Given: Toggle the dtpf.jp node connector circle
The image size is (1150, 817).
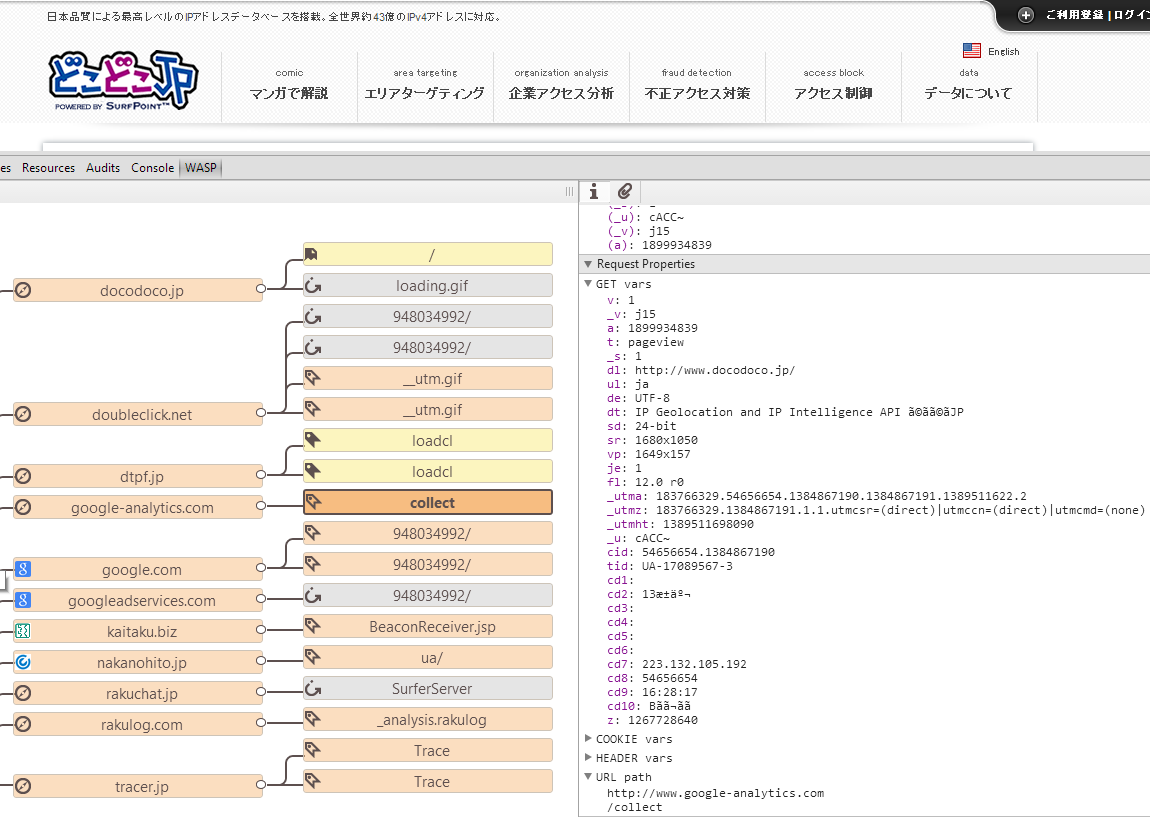Looking at the screenshot, I should tap(260, 475).
